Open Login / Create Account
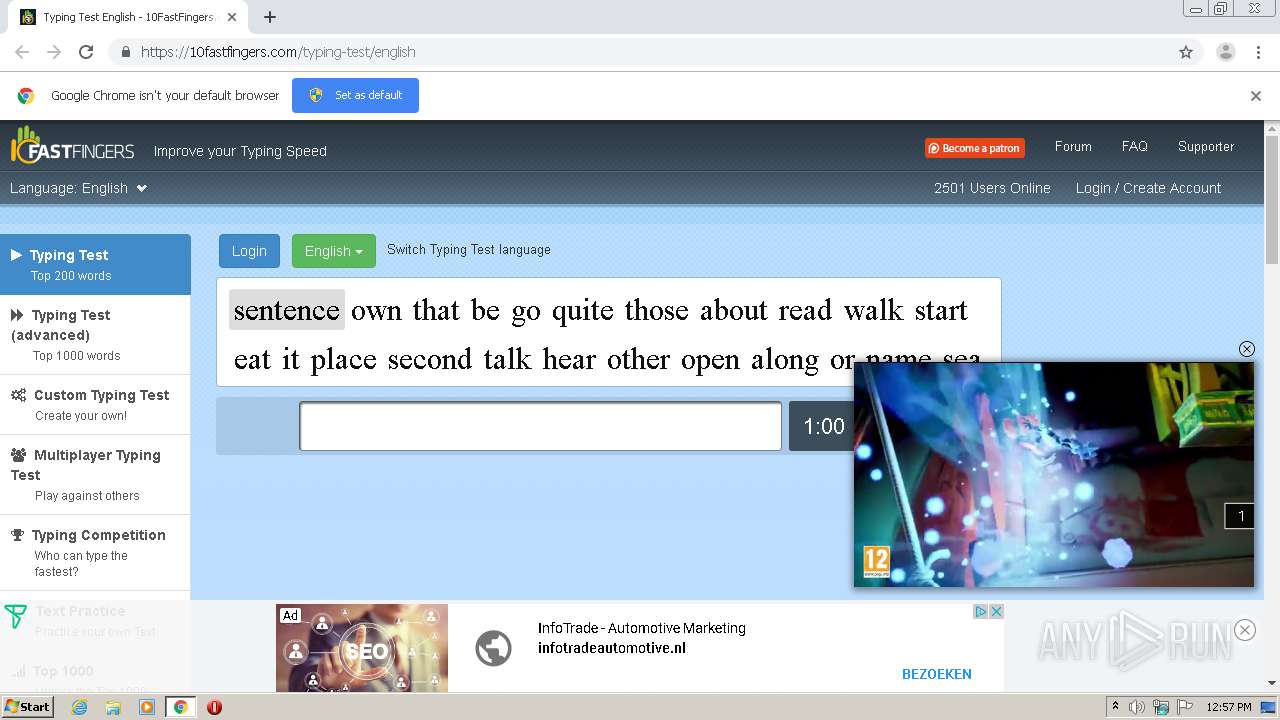 click(x=1148, y=188)
